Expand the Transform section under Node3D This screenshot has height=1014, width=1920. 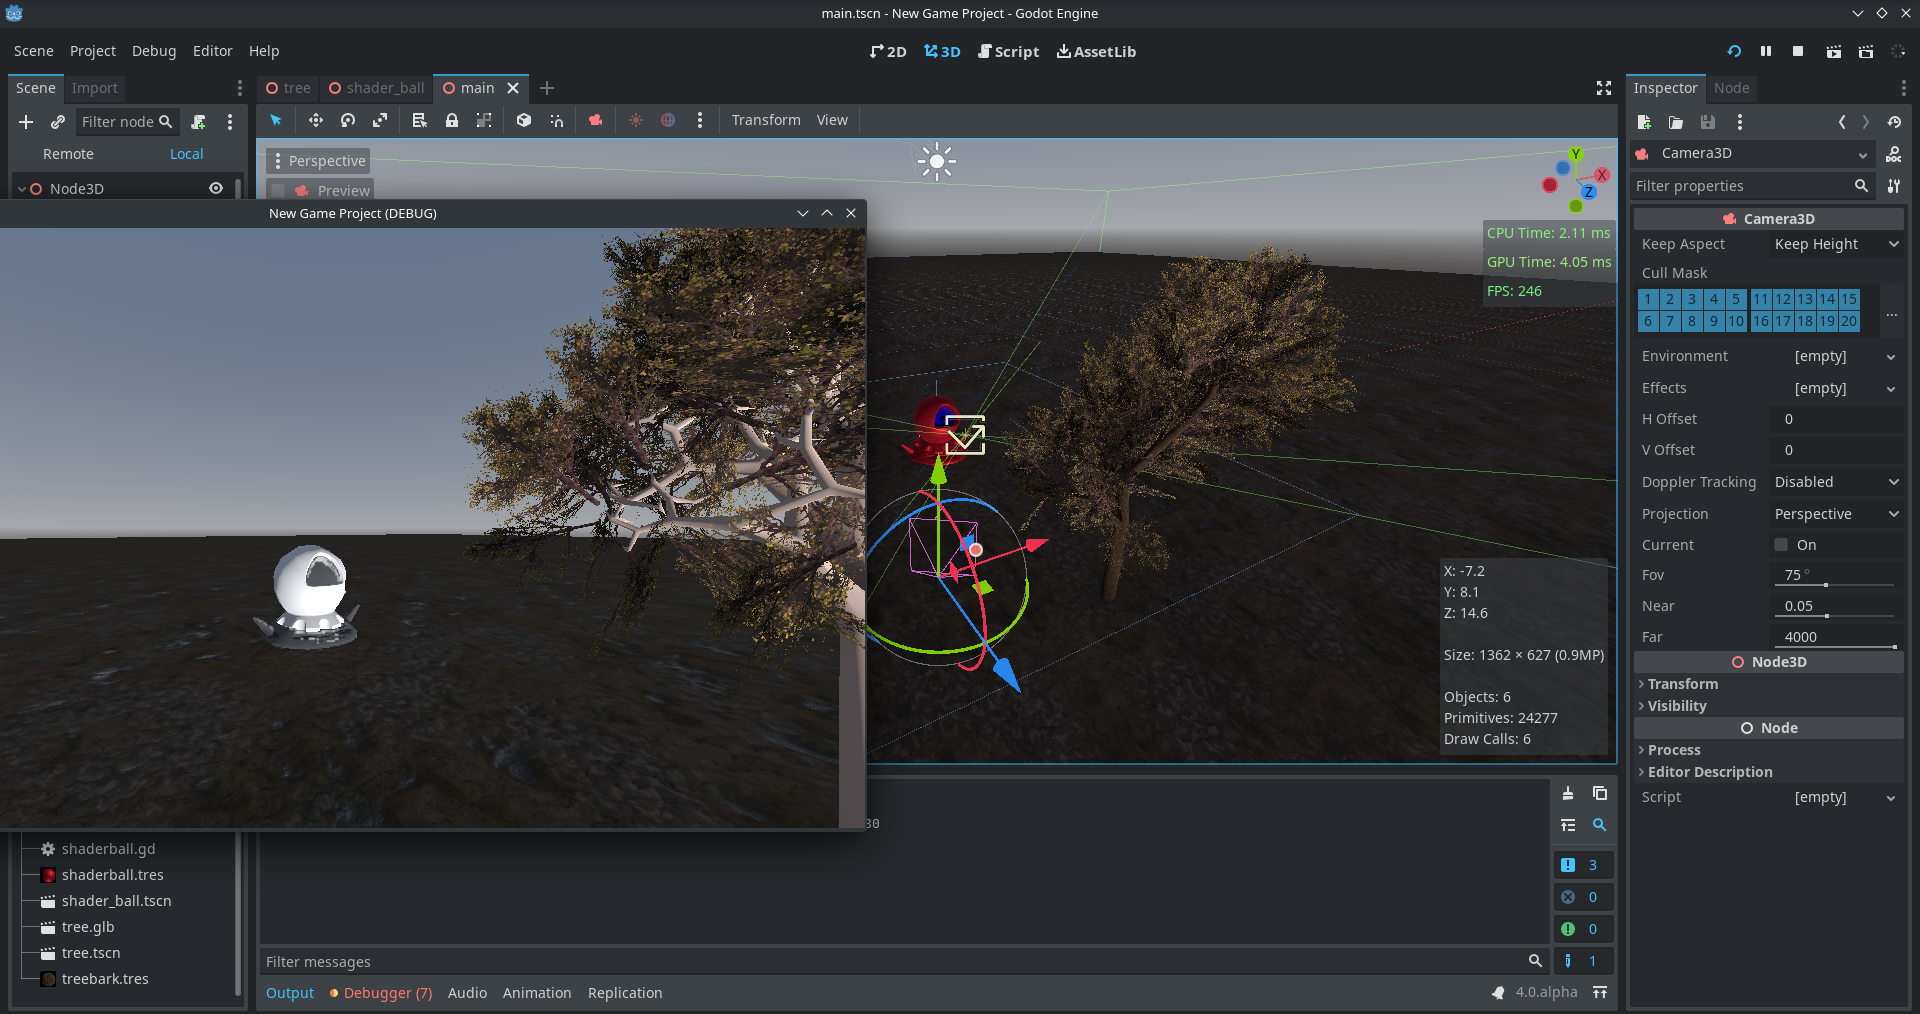pos(1683,684)
